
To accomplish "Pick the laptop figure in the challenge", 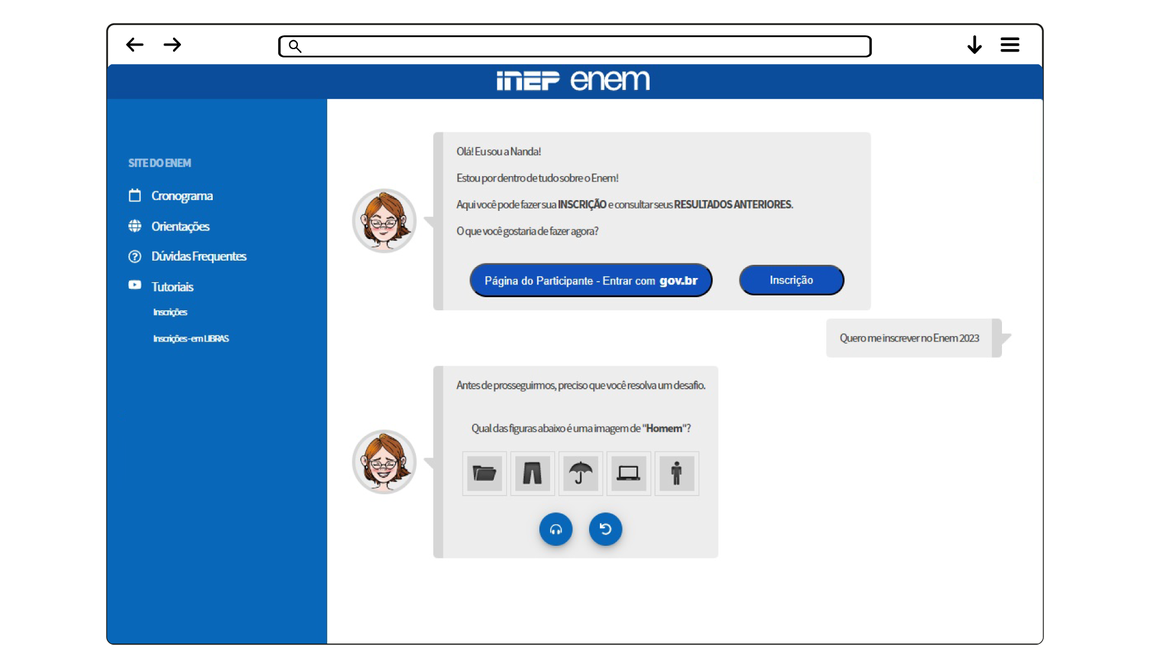I will click(x=629, y=474).
